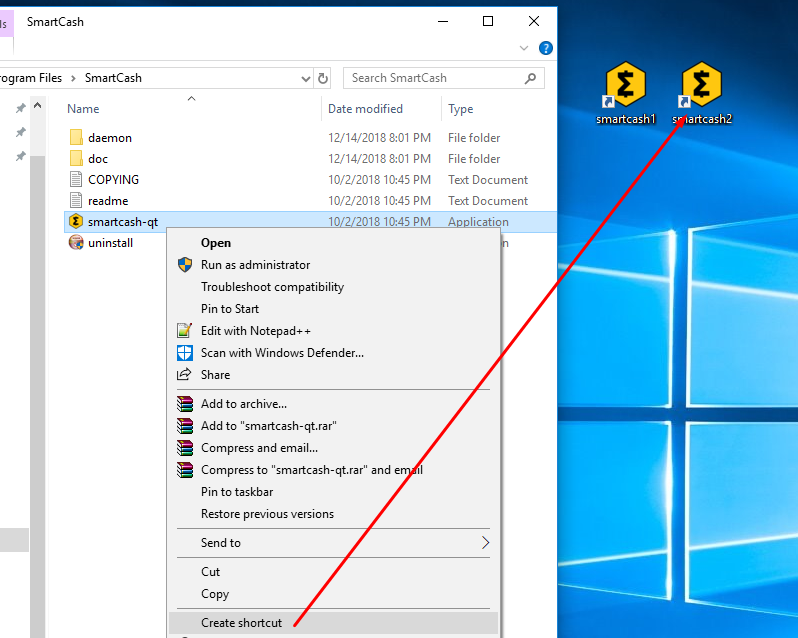Screen dimensions: 798x638
Task: Click the Notepad++ icon in context menu
Action: click(184, 331)
